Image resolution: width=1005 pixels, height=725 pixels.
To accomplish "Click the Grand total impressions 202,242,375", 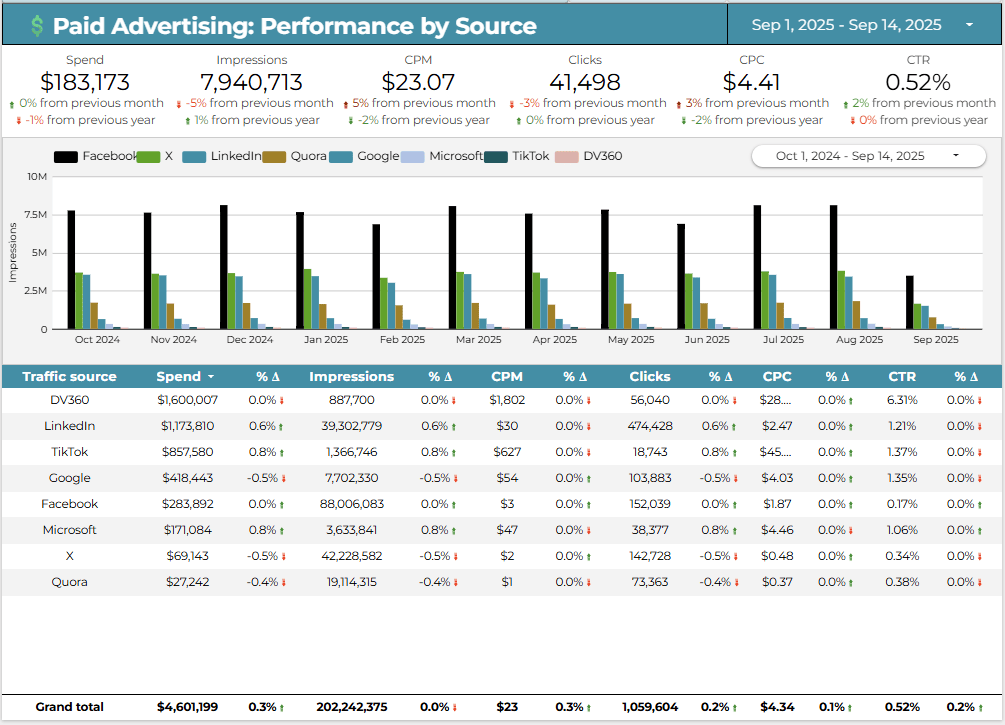I will [351, 707].
